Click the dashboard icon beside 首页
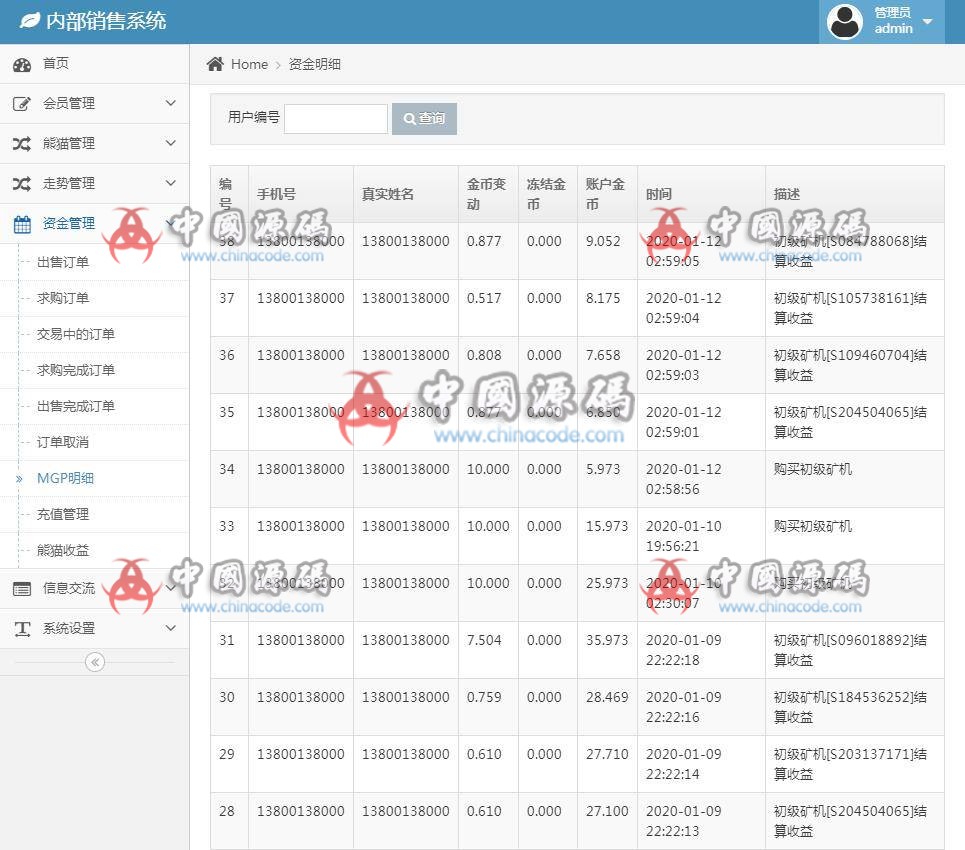The width and height of the screenshot is (965, 850). 22,64
